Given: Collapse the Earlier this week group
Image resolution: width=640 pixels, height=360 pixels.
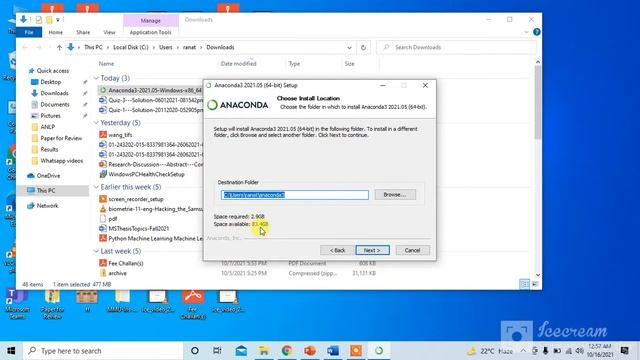Looking at the screenshot, I should coord(96,187).
